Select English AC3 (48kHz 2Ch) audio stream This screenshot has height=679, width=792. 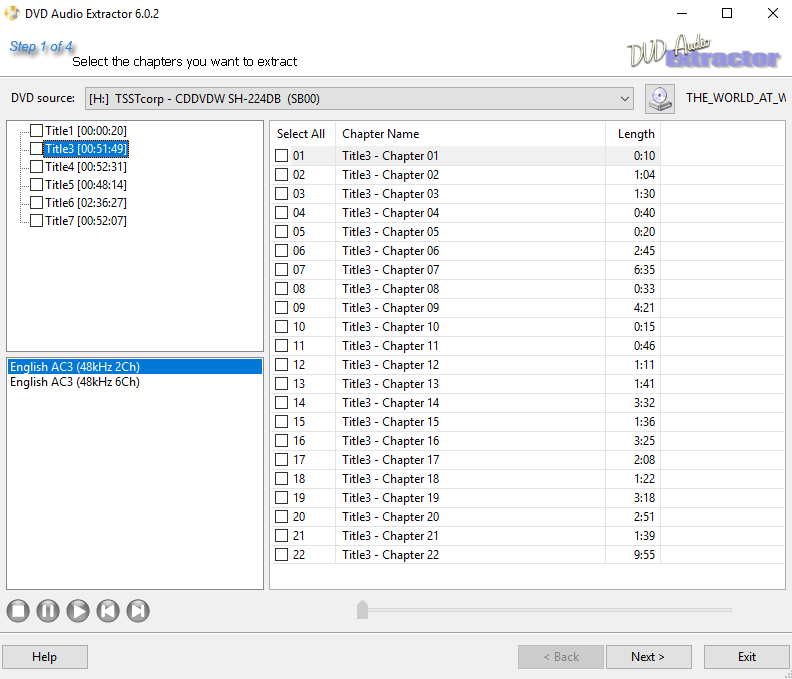[x=135, y=366]
